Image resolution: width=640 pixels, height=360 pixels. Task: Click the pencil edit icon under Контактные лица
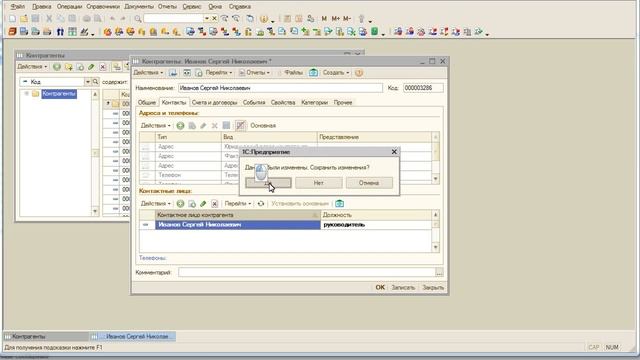tap(203, 203)
